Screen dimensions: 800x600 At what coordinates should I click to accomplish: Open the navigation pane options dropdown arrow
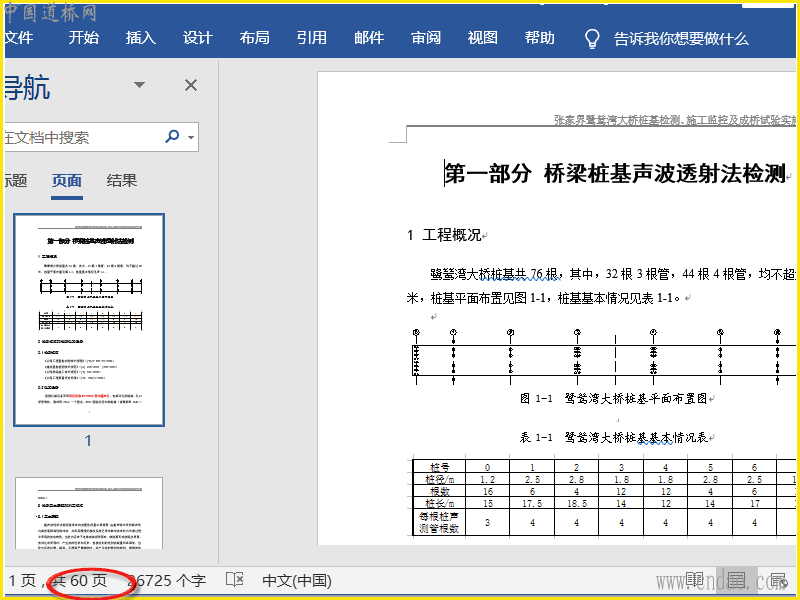(x=139, y=85)
